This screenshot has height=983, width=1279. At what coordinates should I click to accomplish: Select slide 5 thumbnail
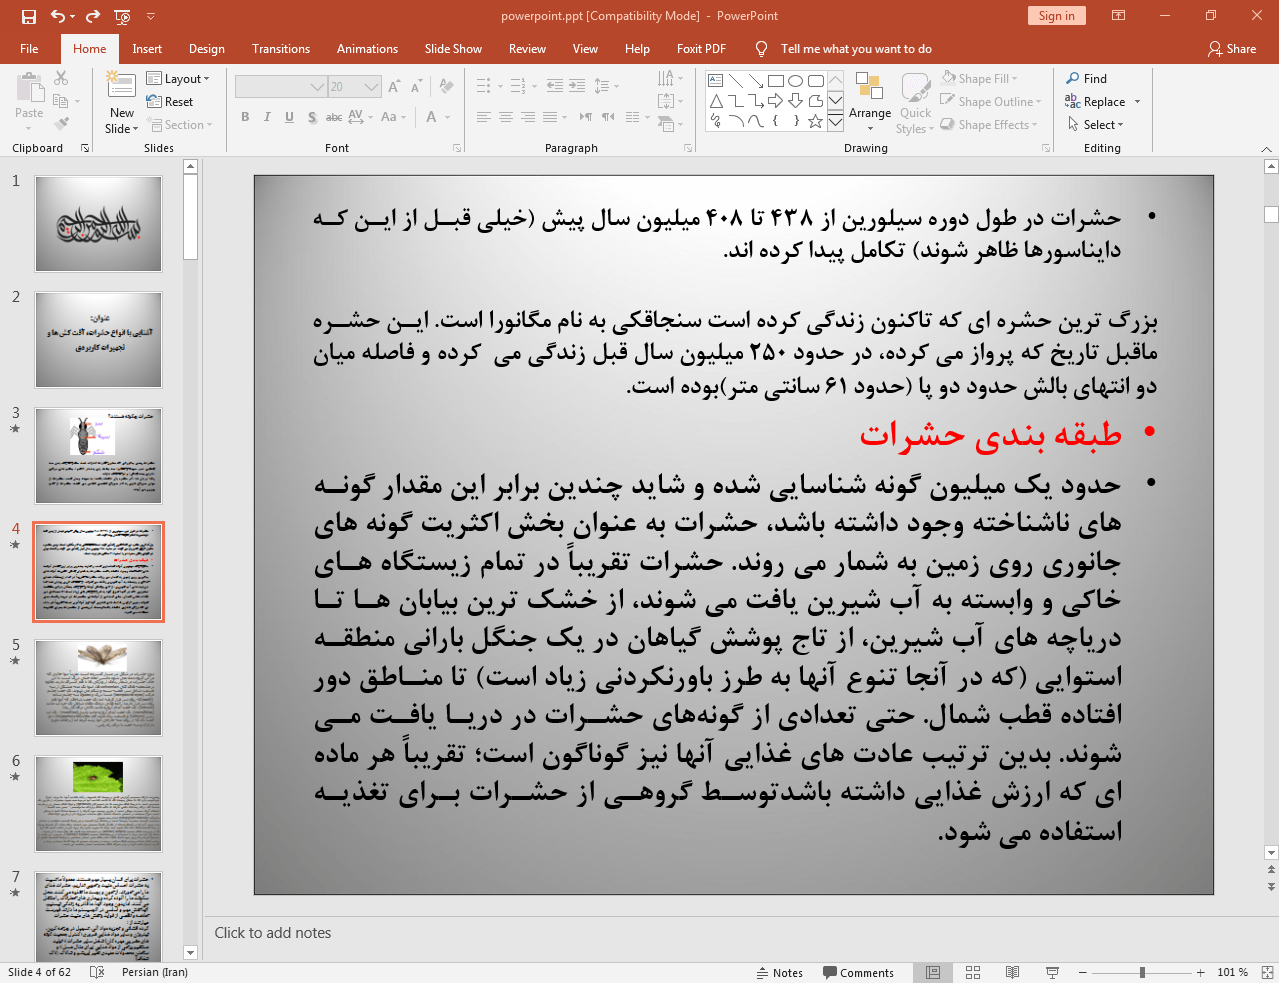(98, 688)
